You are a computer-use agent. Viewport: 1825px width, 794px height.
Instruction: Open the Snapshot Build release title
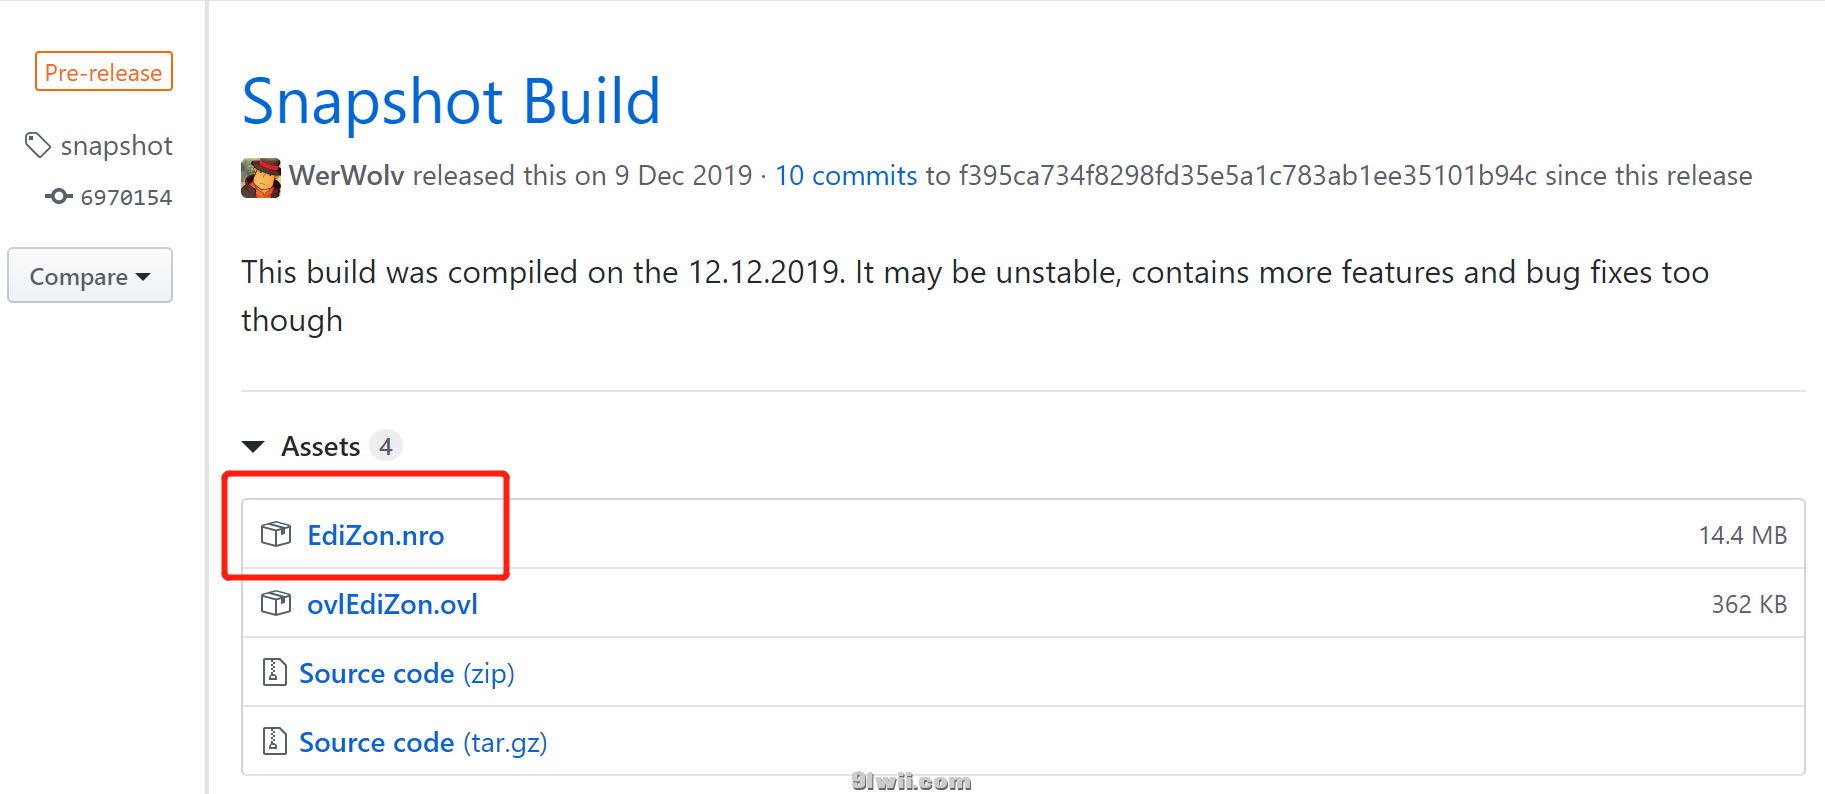coord(451,101)
